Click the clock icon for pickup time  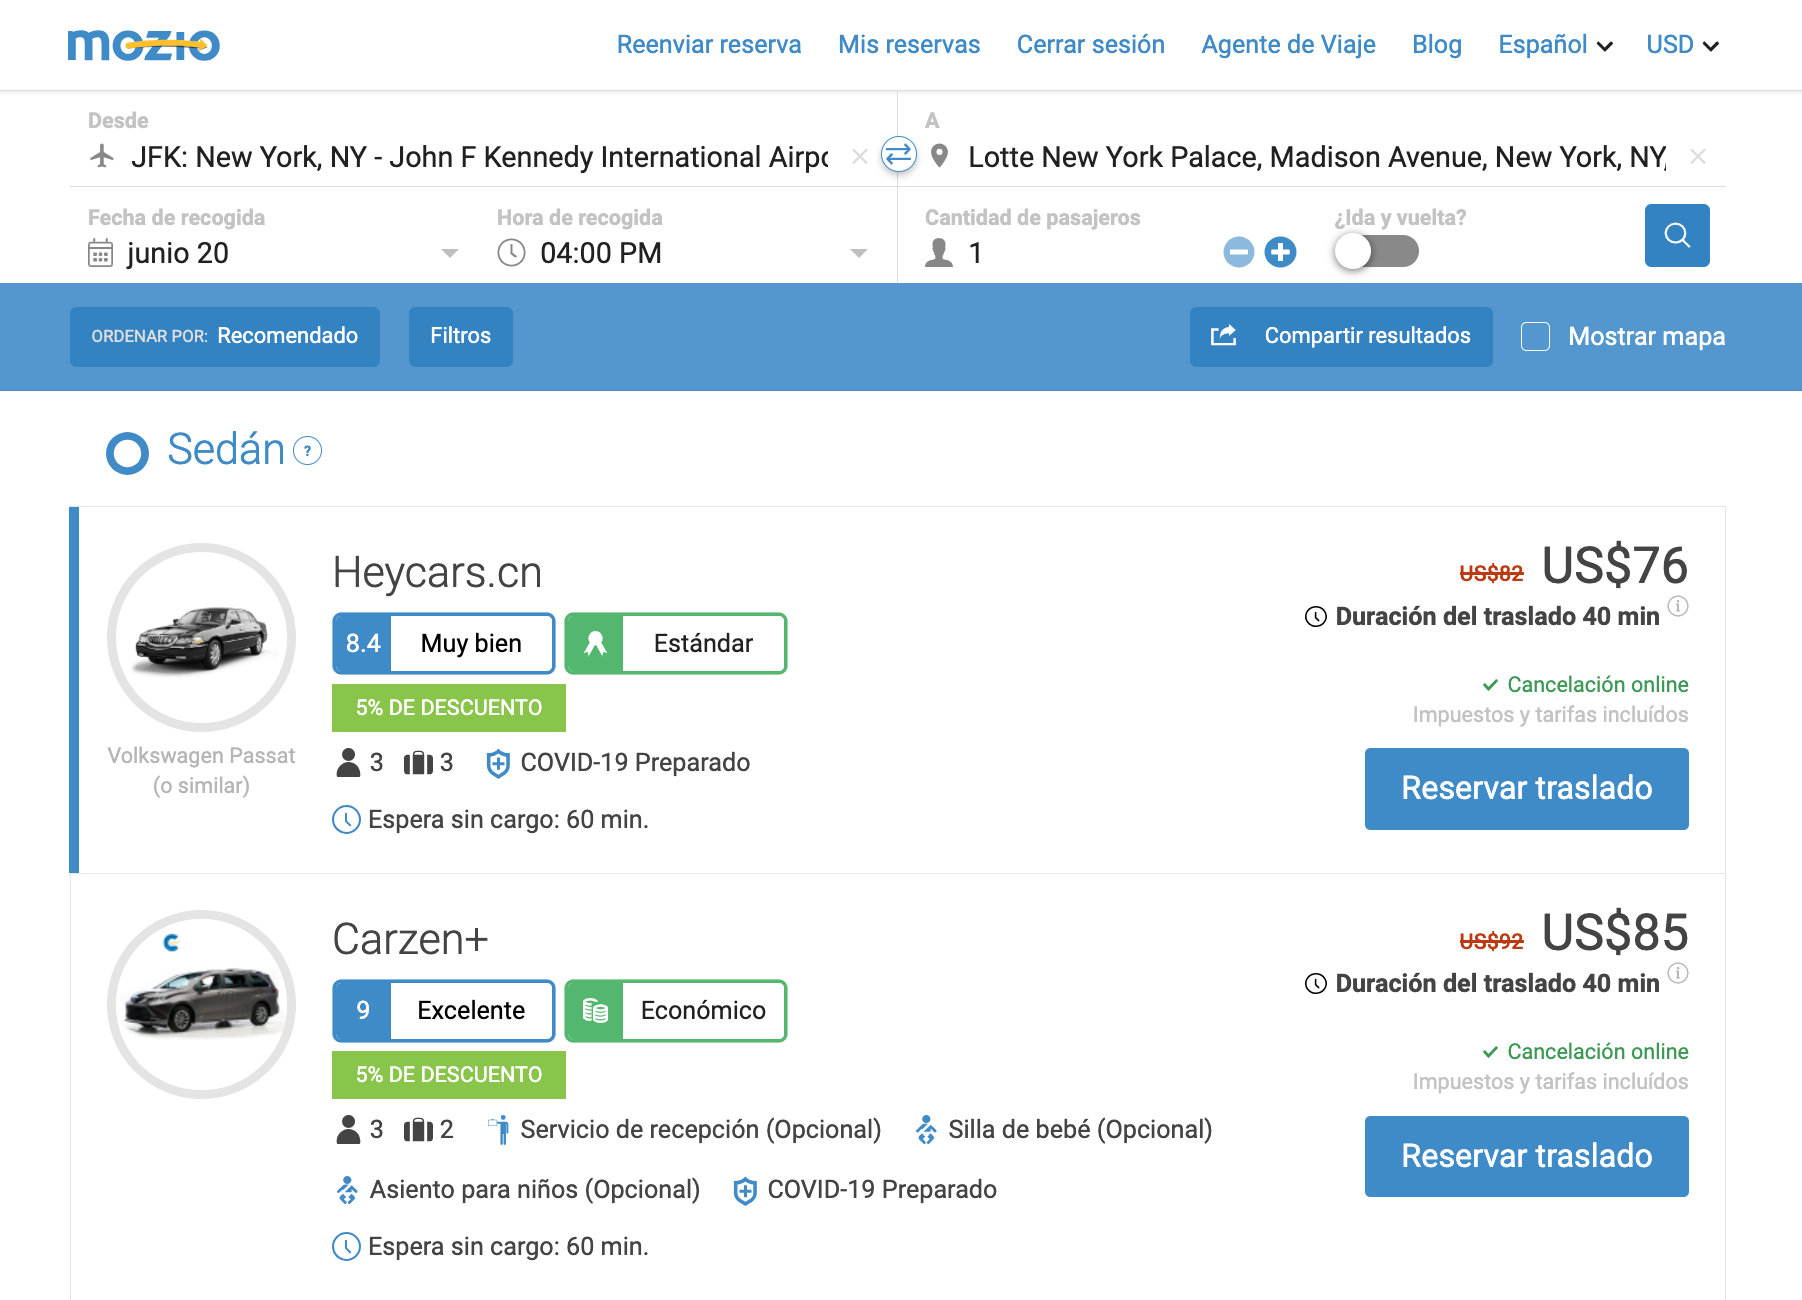(x=511, y=253)
